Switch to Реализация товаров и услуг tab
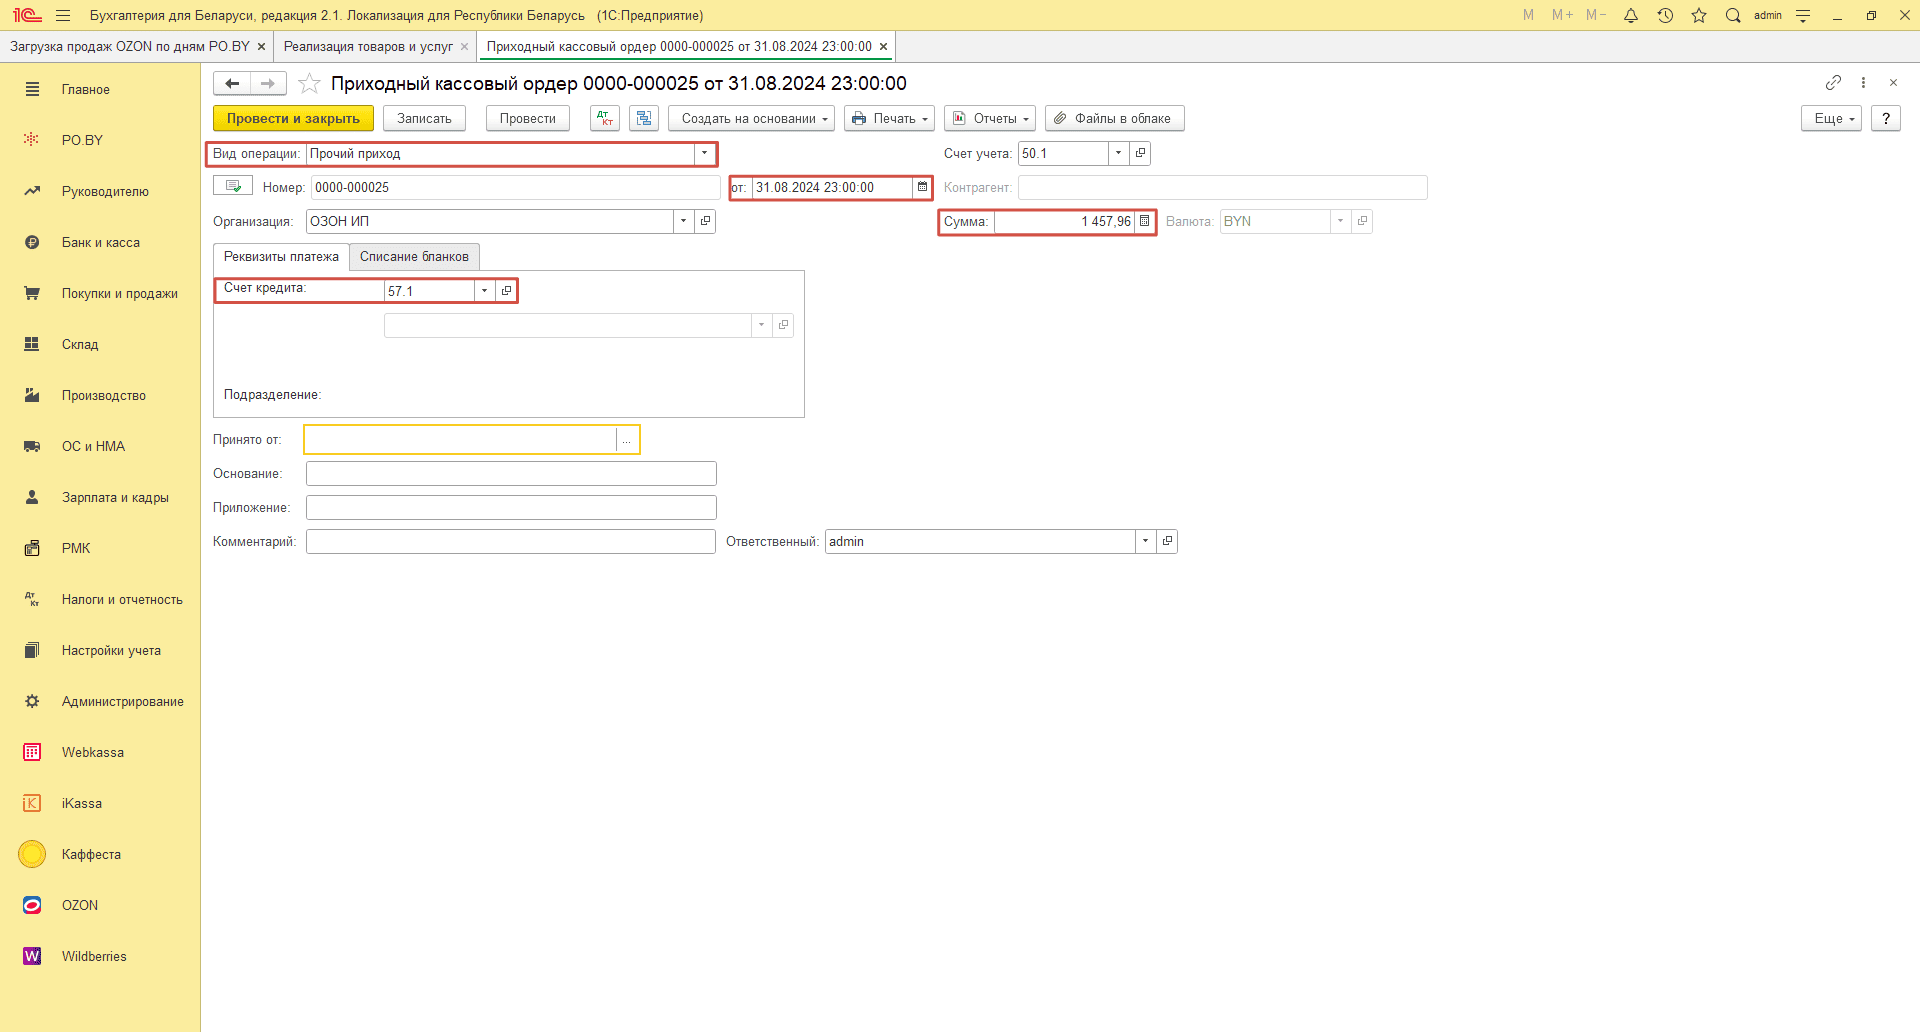Viewport: 1920px width, 1032px height. coord(368,46)
